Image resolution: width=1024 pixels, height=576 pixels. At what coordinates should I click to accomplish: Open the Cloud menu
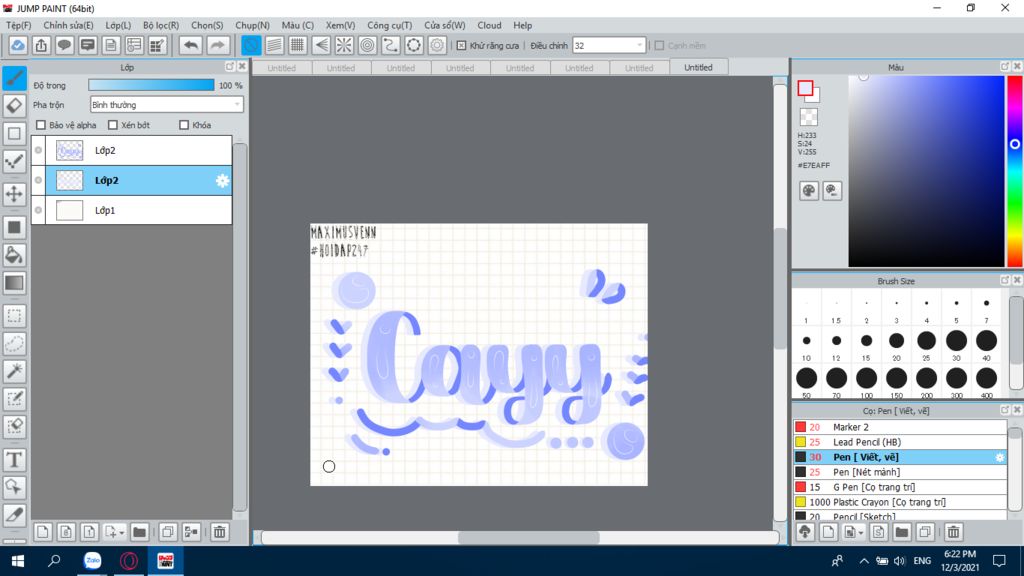tap(489, 25)
